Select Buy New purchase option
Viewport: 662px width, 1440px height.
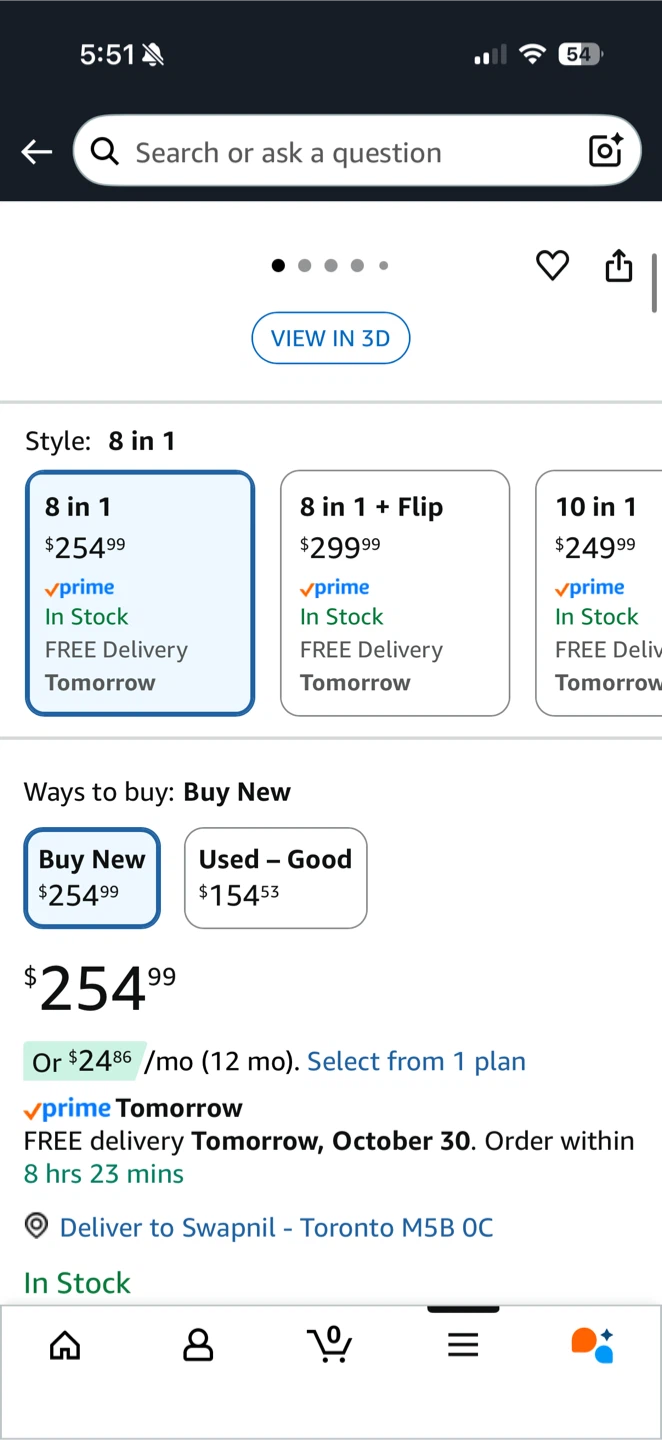(92, 877)
